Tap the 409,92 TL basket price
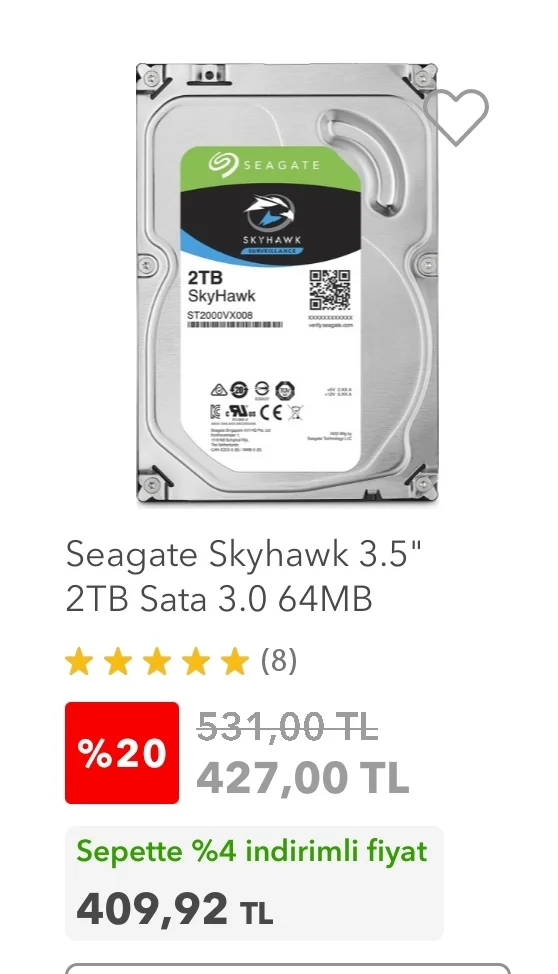 (x=175, y=909)
